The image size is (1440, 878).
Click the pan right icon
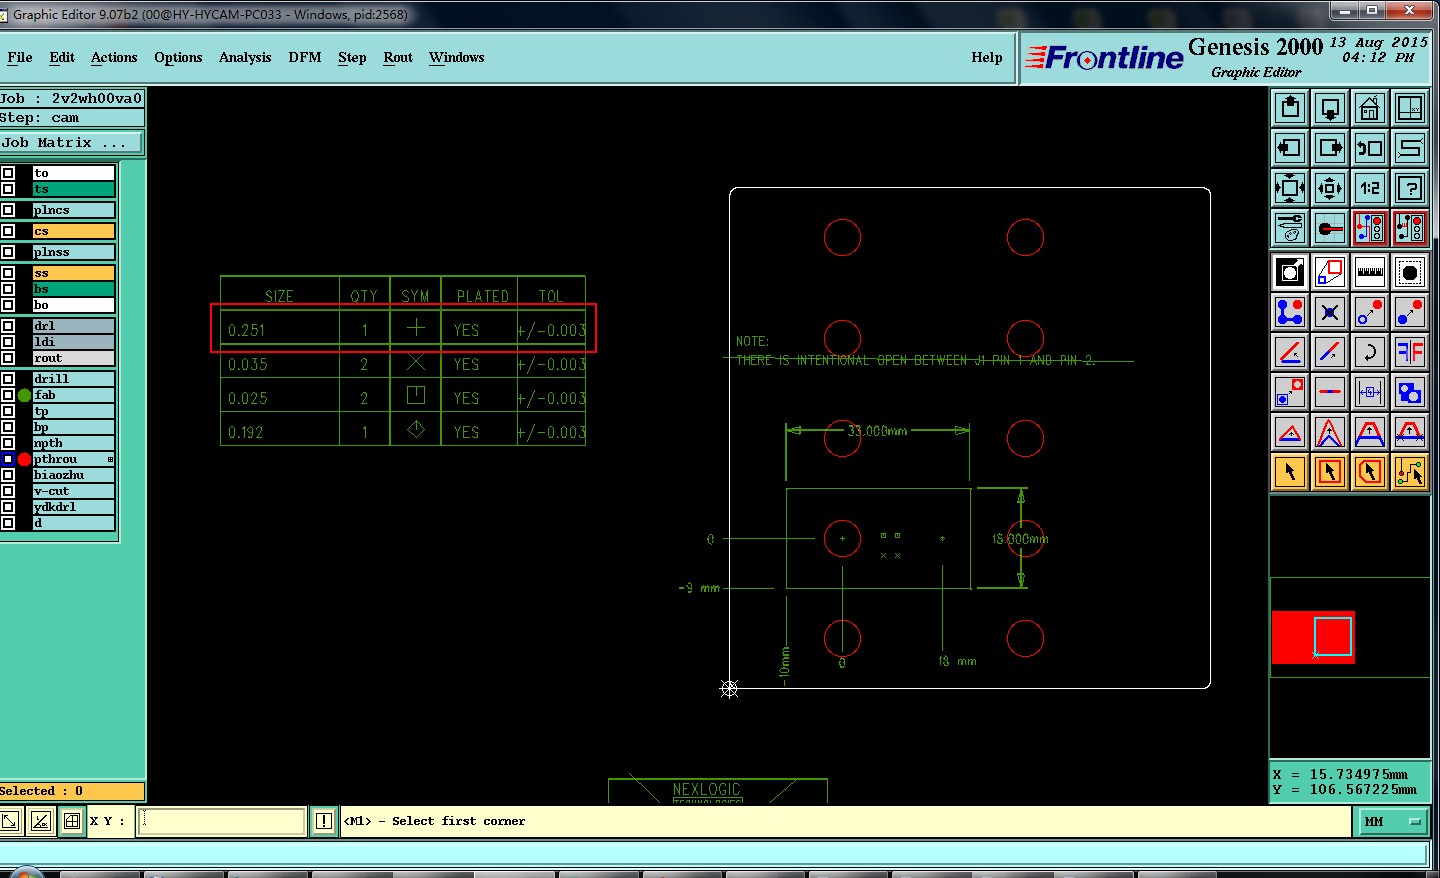pos(1330,148)
